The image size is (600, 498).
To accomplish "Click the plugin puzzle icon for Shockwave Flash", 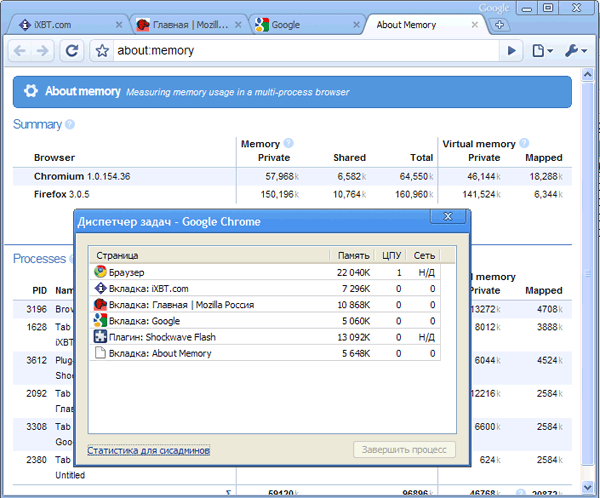I will (100, 336).
